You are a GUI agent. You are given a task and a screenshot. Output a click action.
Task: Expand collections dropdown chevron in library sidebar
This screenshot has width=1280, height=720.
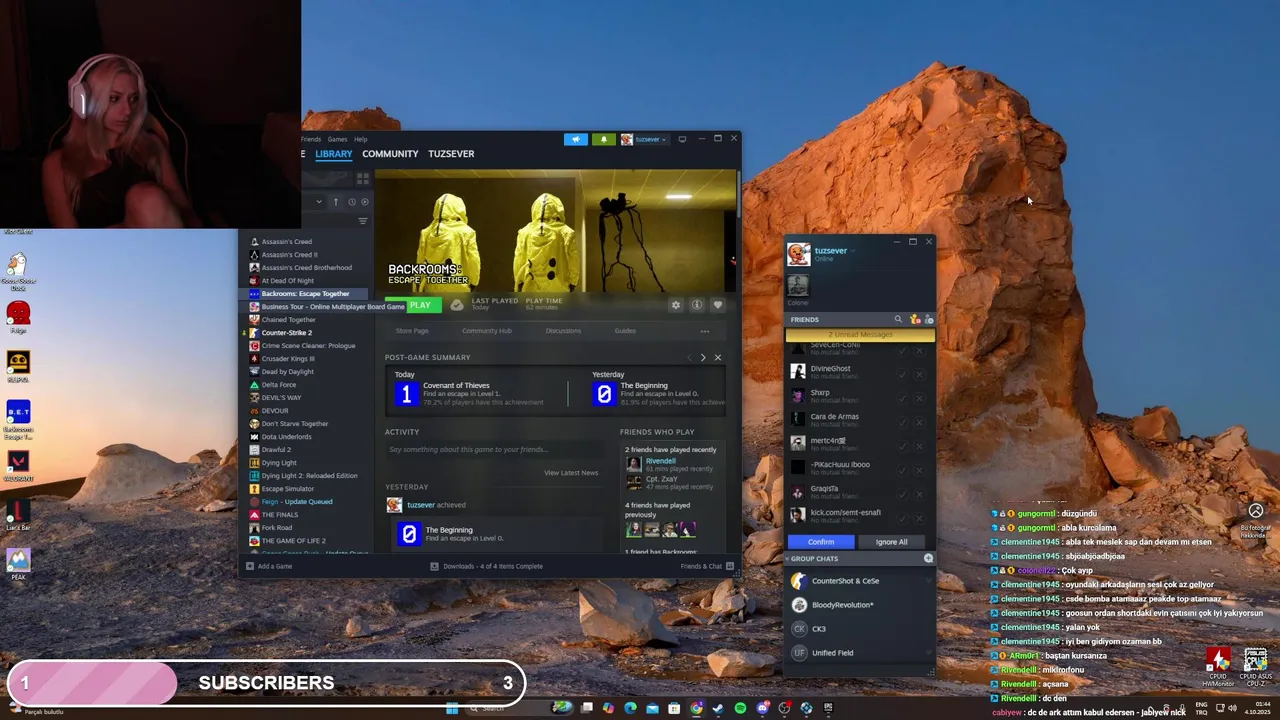click(319, 202)
